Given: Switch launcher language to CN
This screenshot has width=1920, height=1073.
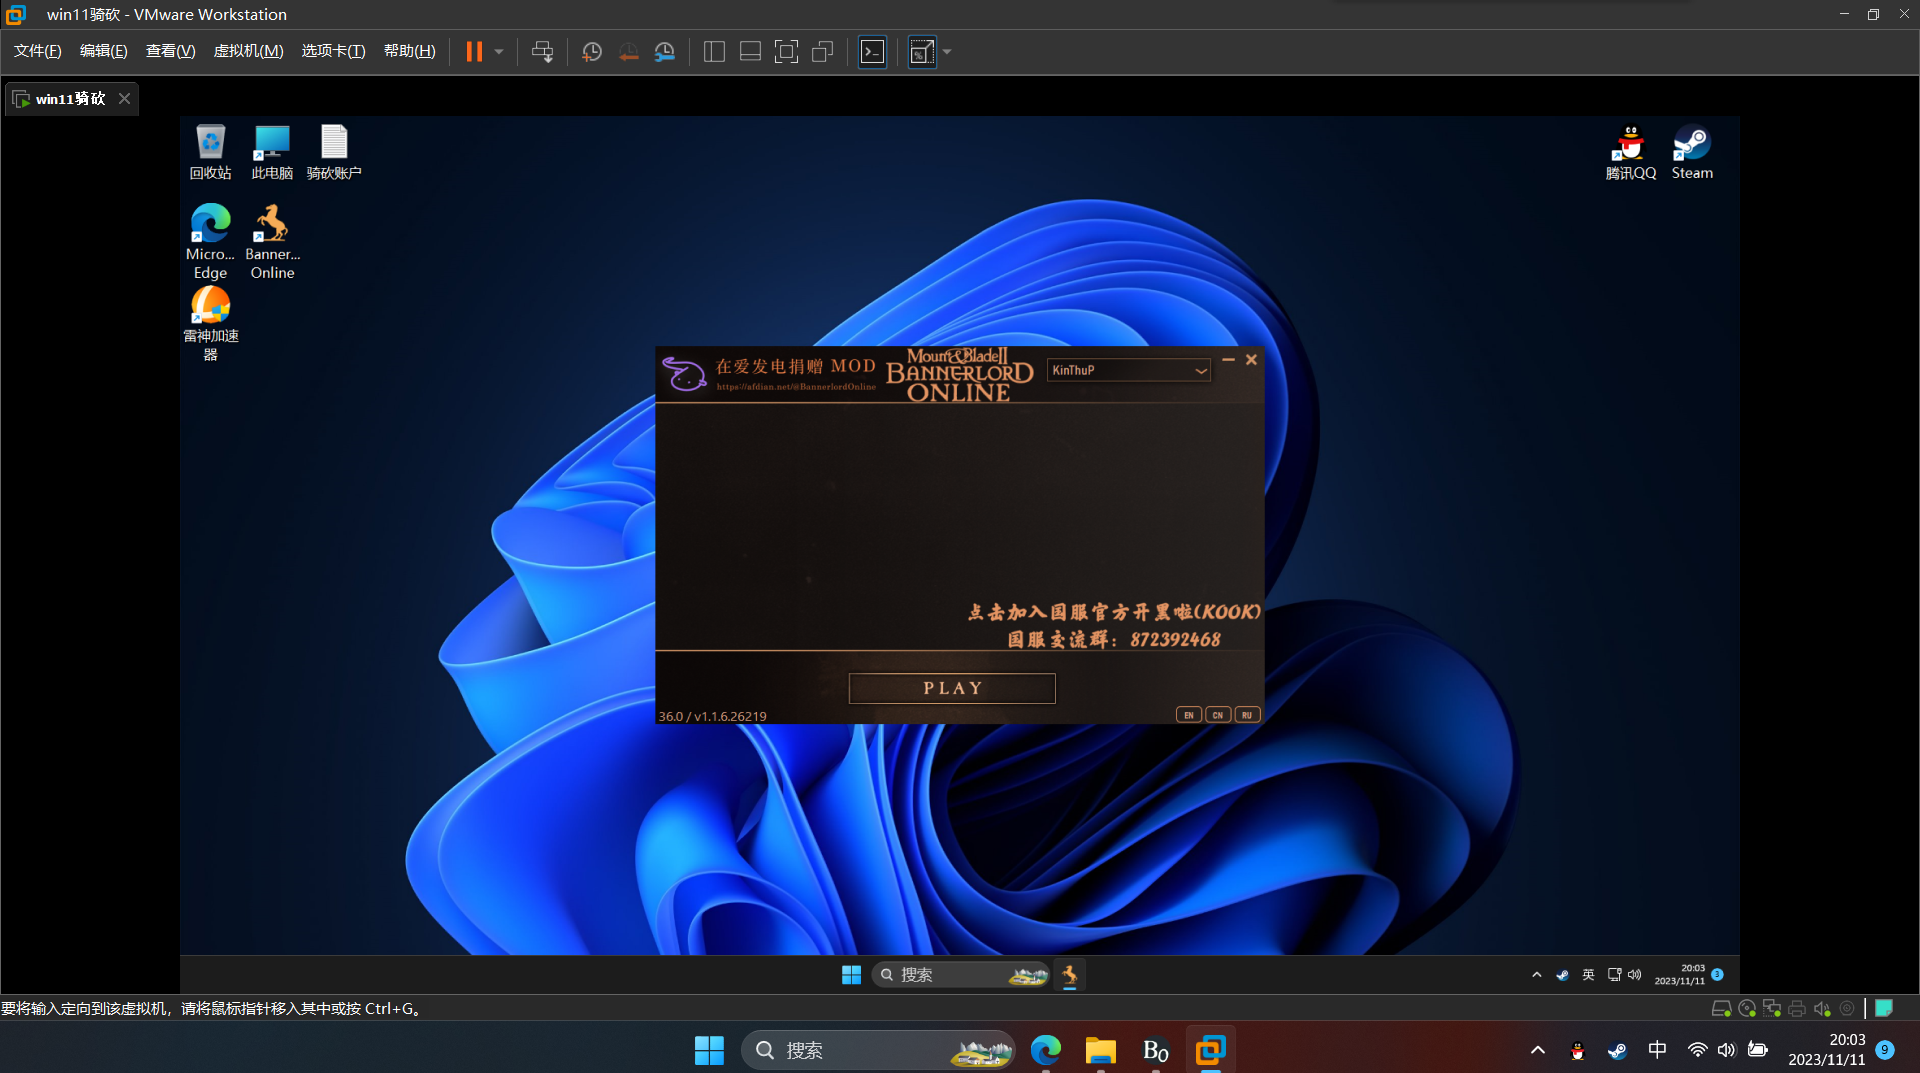Looking at the screenshot, I should (x=1217, y=715).
